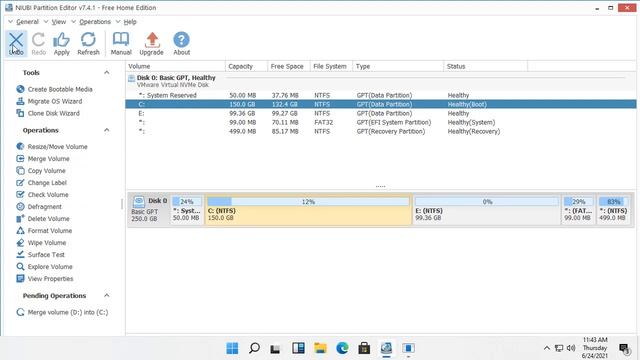Select Wipe Volume operation
This screenshot has width=640, height=360.
pos(41,242)
